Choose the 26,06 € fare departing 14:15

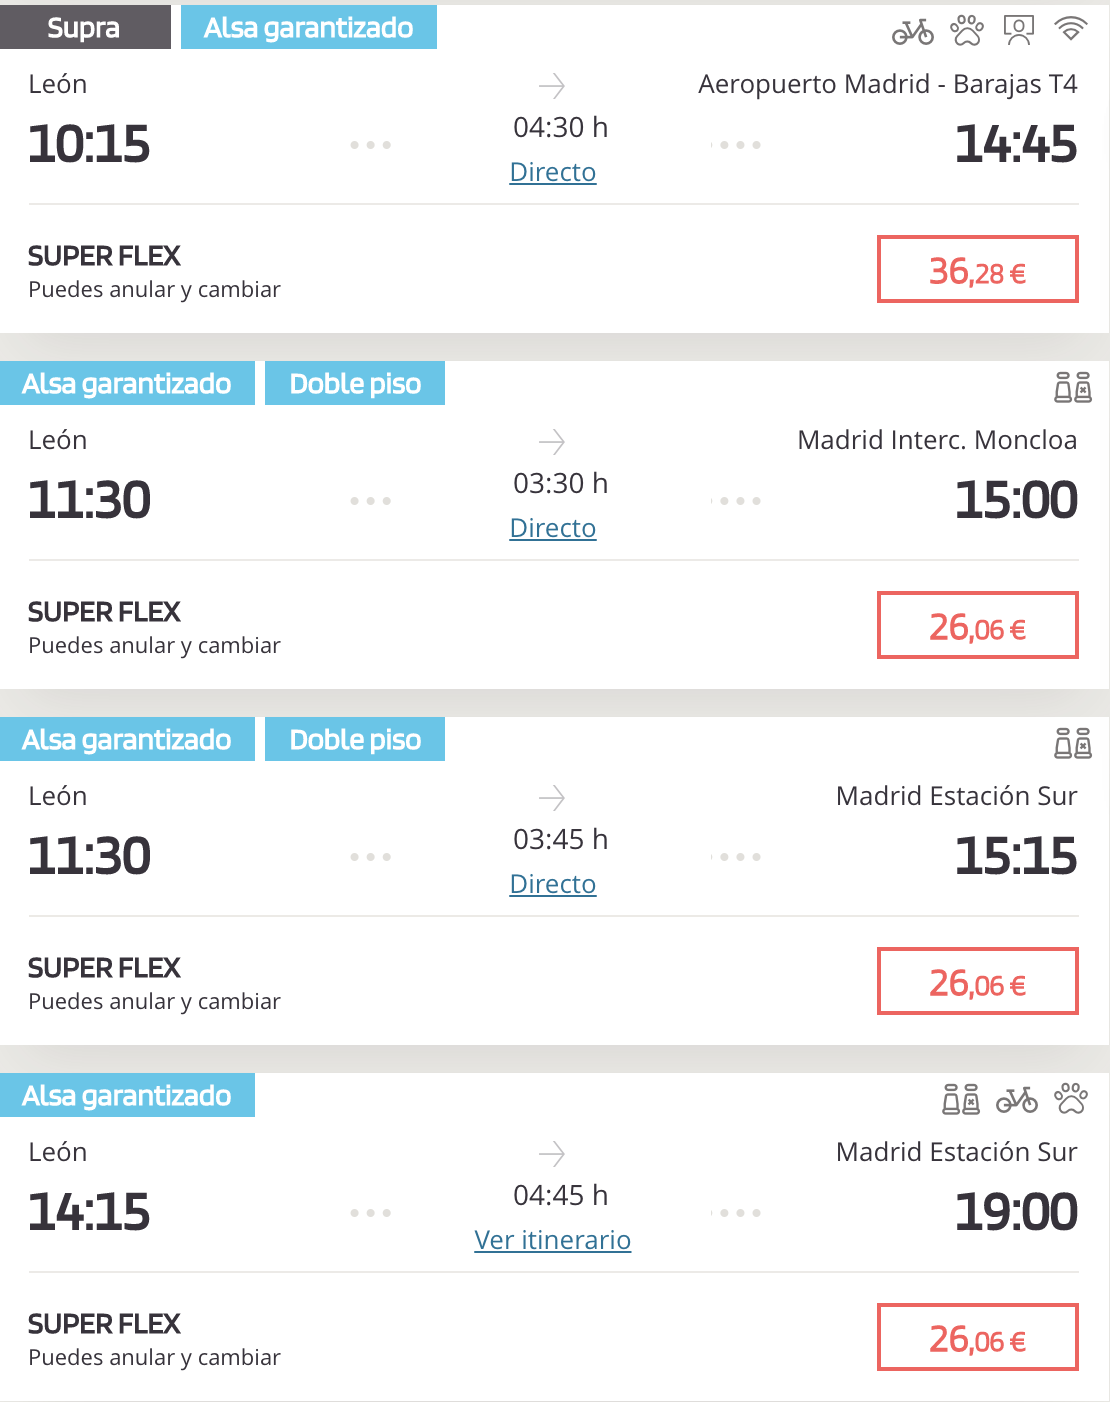point(977,1338)
